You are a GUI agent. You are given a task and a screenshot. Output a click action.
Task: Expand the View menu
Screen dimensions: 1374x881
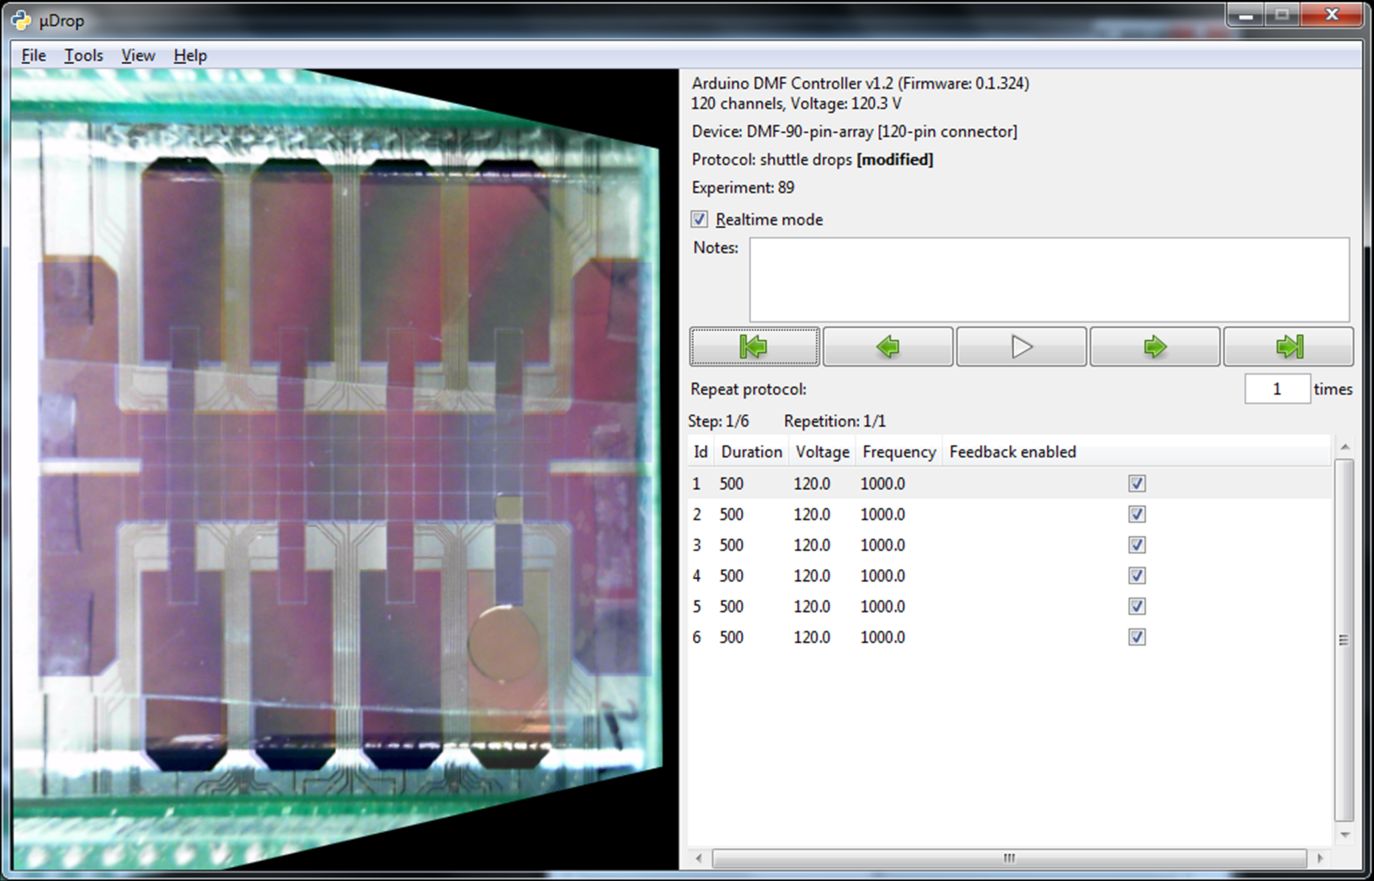[x=138, y=56]
